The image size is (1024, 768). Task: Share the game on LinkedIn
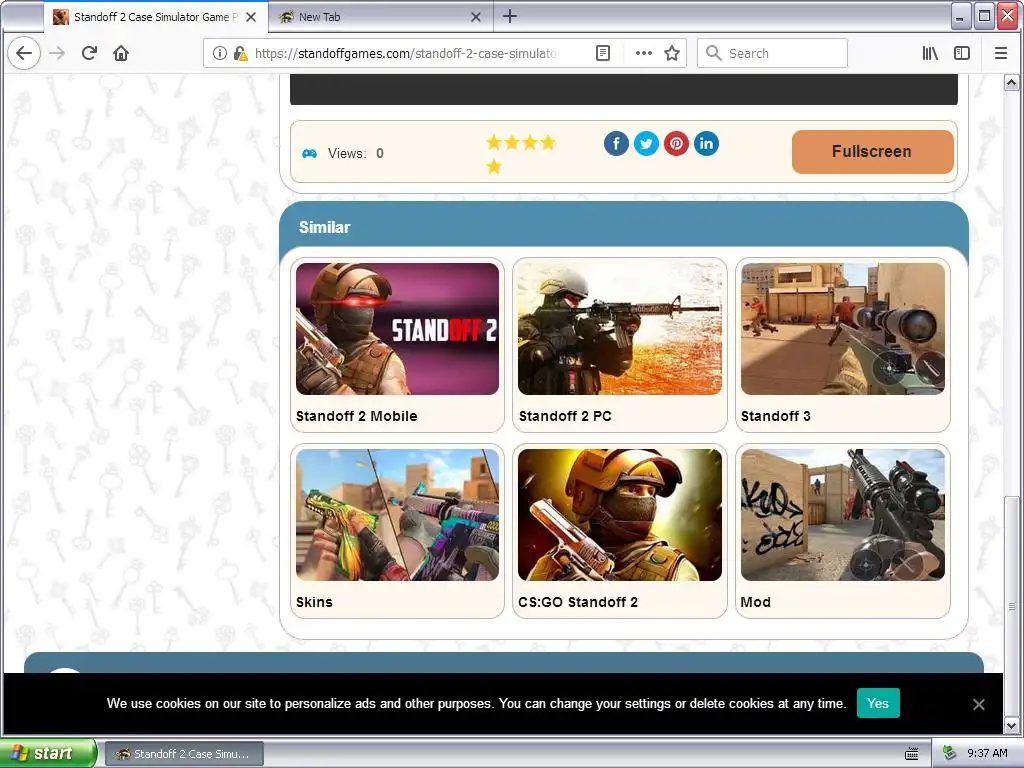(x=706, y=143)
